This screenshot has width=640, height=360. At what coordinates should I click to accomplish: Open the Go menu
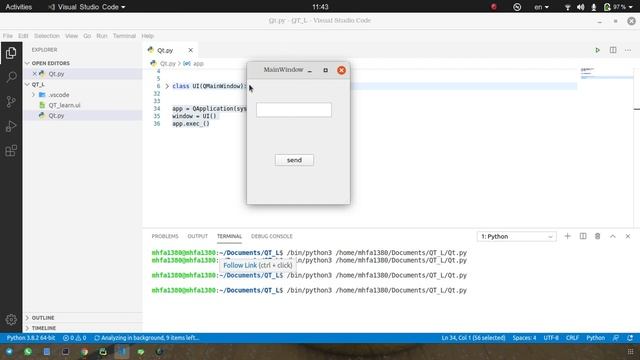click(x=87, y=36)
